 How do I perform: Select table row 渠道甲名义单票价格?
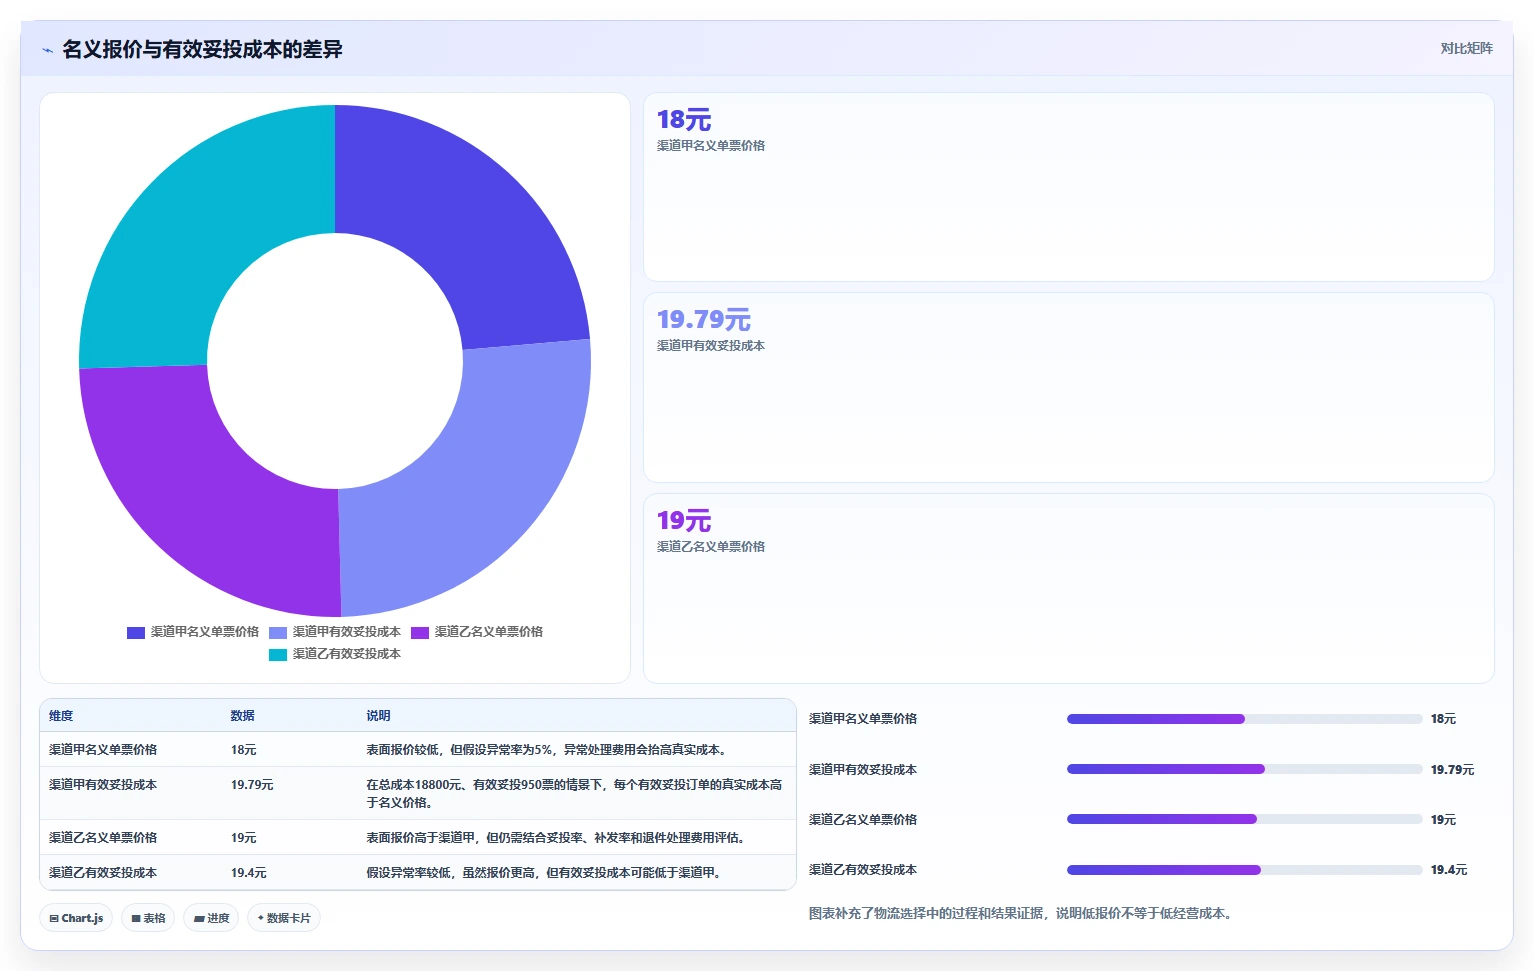click(418, 749)
